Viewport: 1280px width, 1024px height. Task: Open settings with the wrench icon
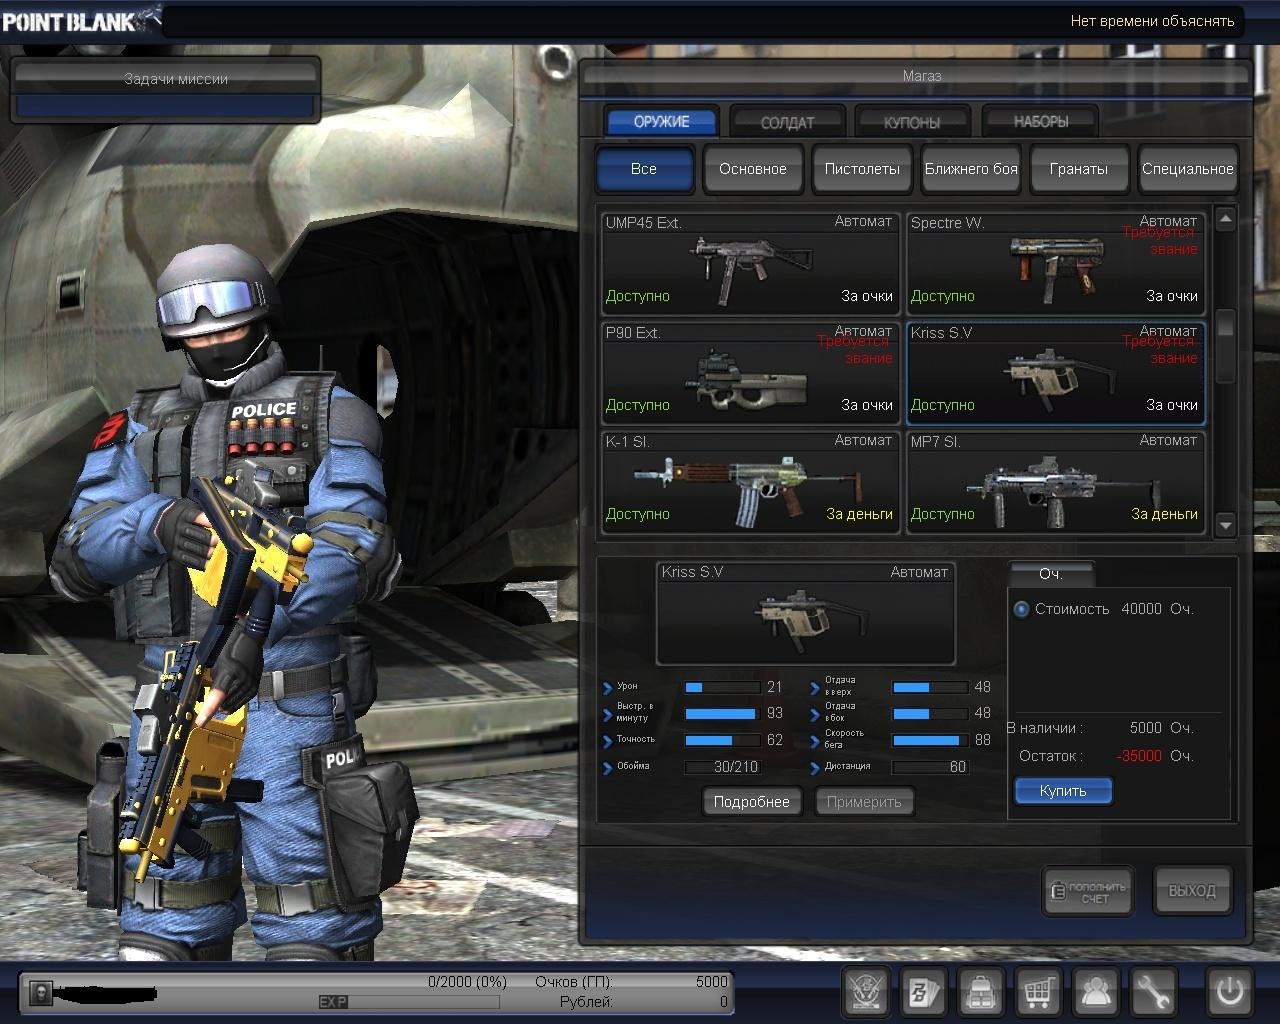pyautogui.click(x=1153, y=992)
